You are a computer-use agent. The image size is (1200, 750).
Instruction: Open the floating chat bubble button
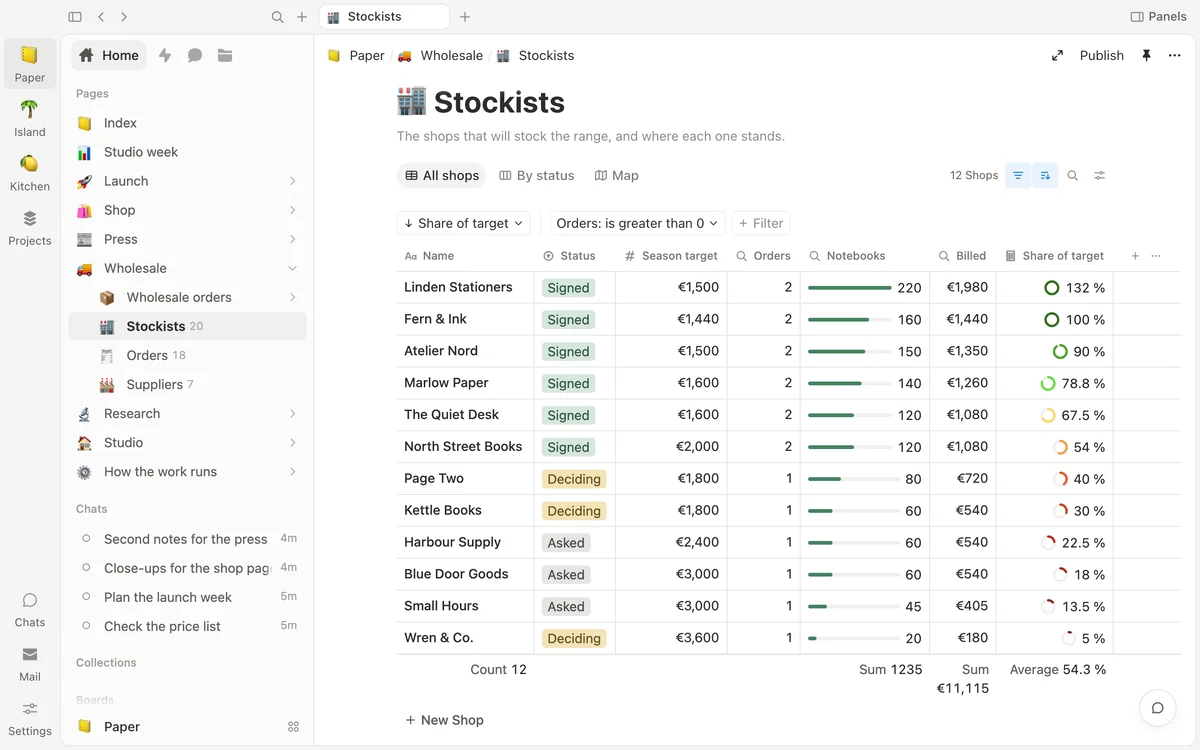[x=1157, y=708]
